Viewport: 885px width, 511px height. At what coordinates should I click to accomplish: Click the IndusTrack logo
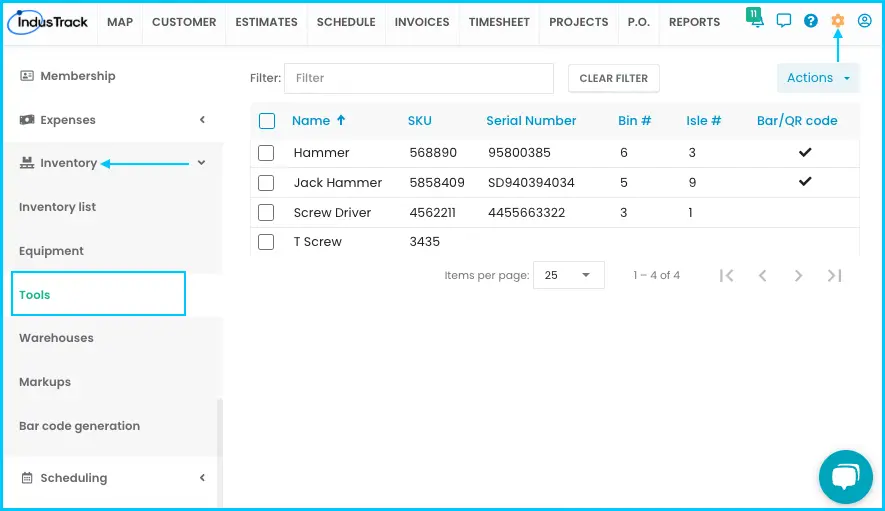coord(48,22)
